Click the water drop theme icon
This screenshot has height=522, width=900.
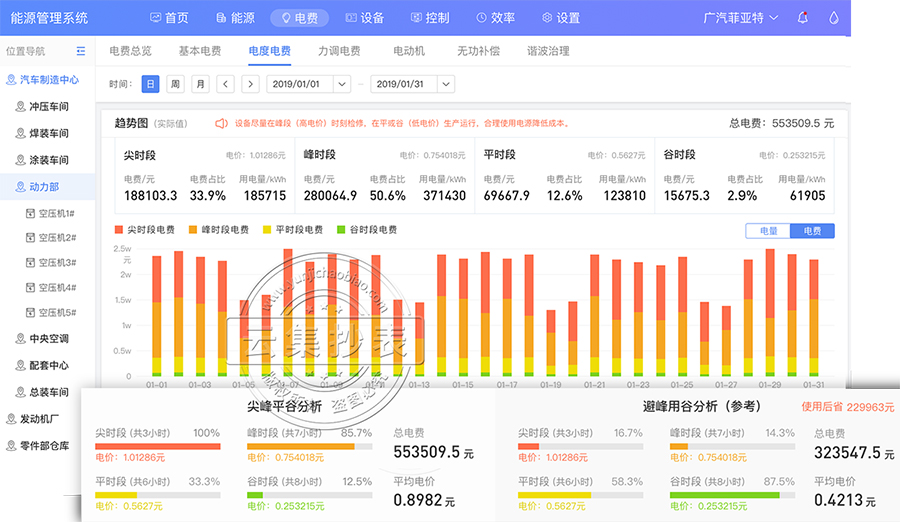coord(834,18)
